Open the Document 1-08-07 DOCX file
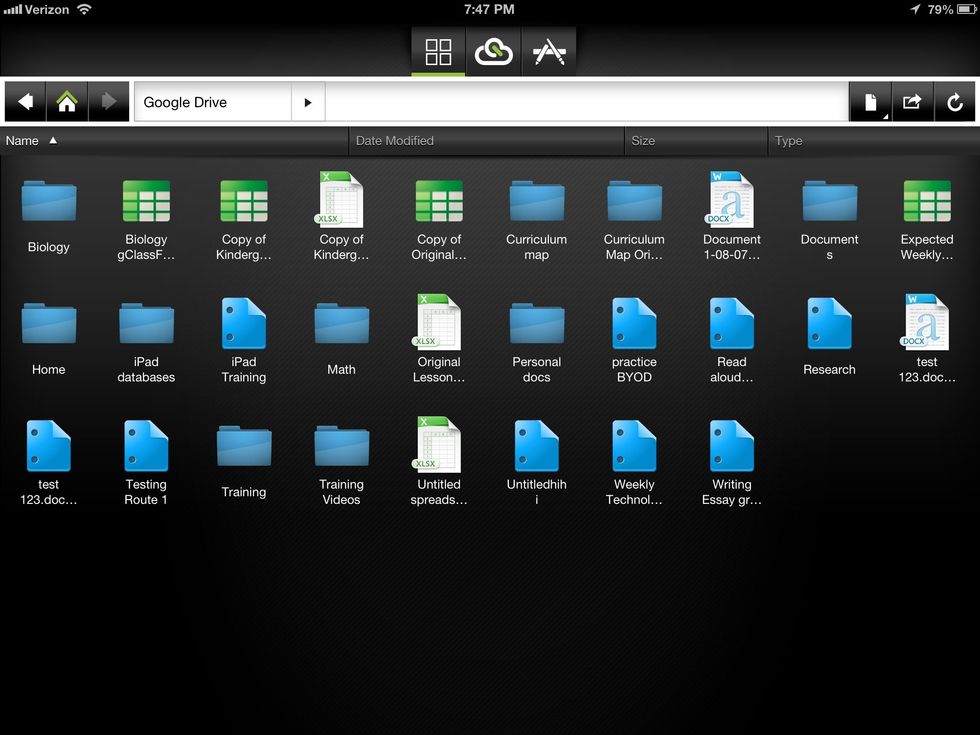Screen dimensions: 980x735 pyautogui.click(x=732, y=200)
